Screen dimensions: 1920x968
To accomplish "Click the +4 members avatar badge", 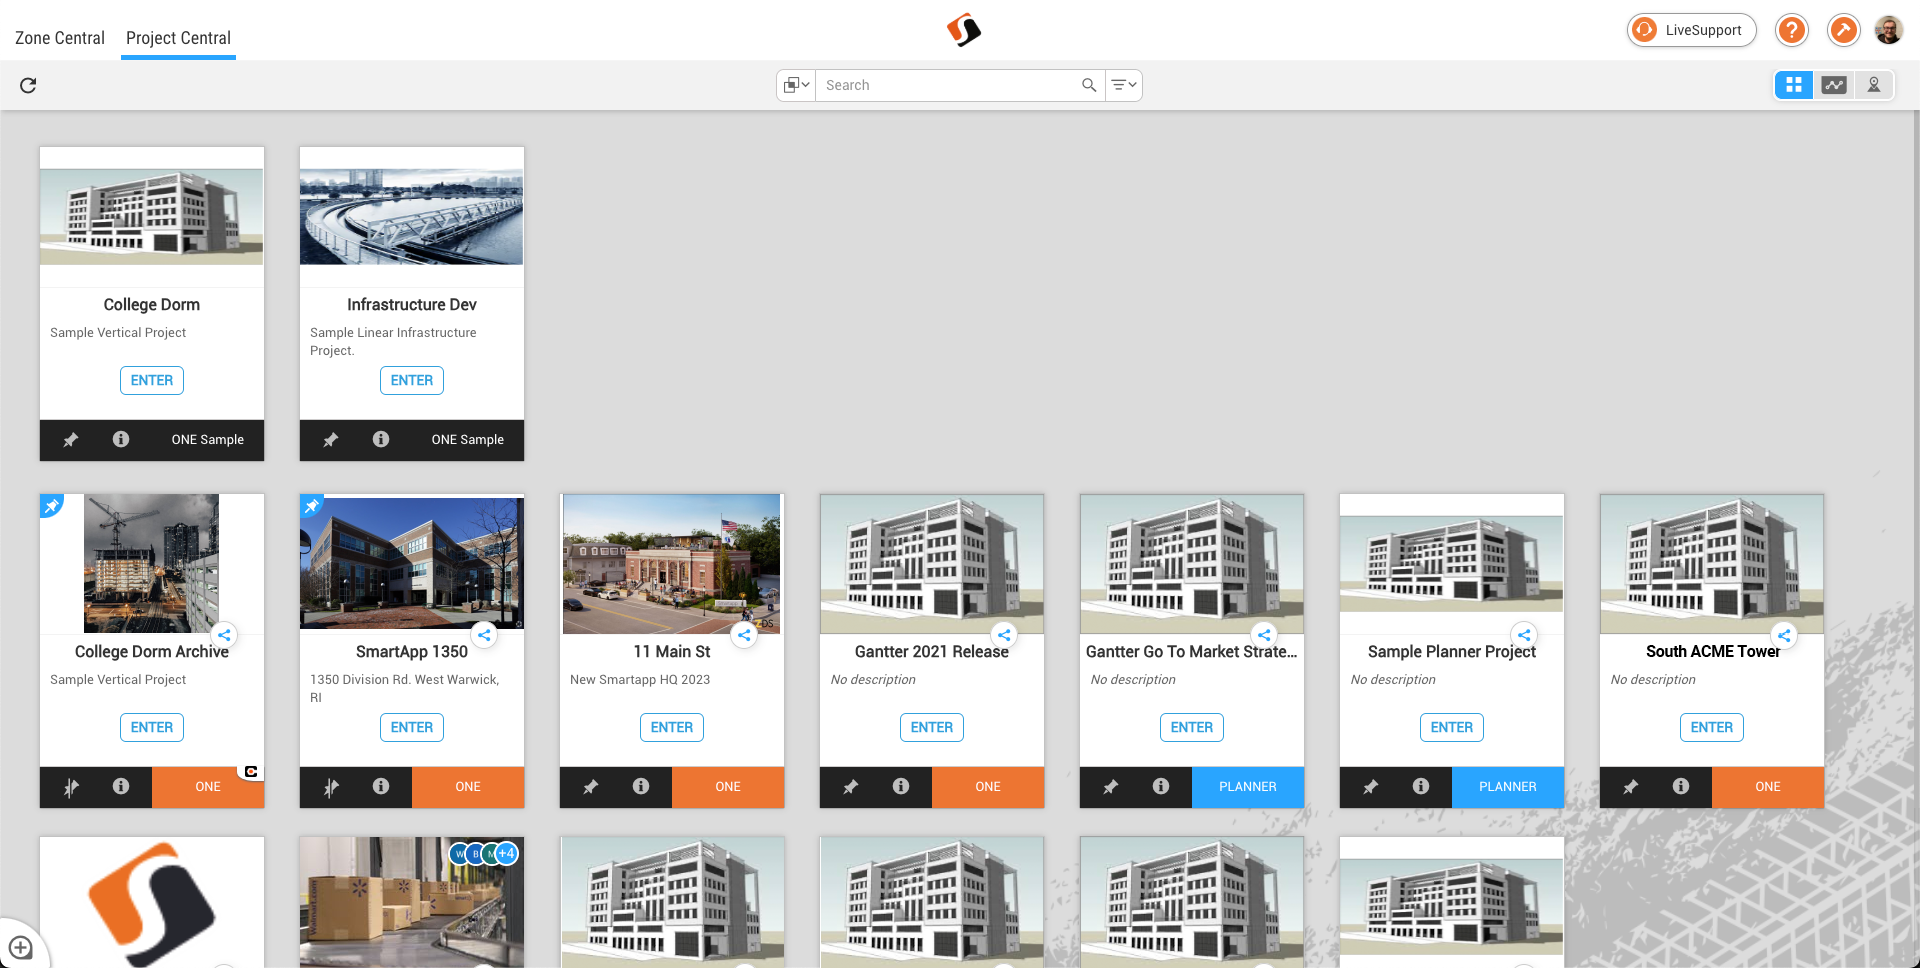I will (x=507, y=853).
